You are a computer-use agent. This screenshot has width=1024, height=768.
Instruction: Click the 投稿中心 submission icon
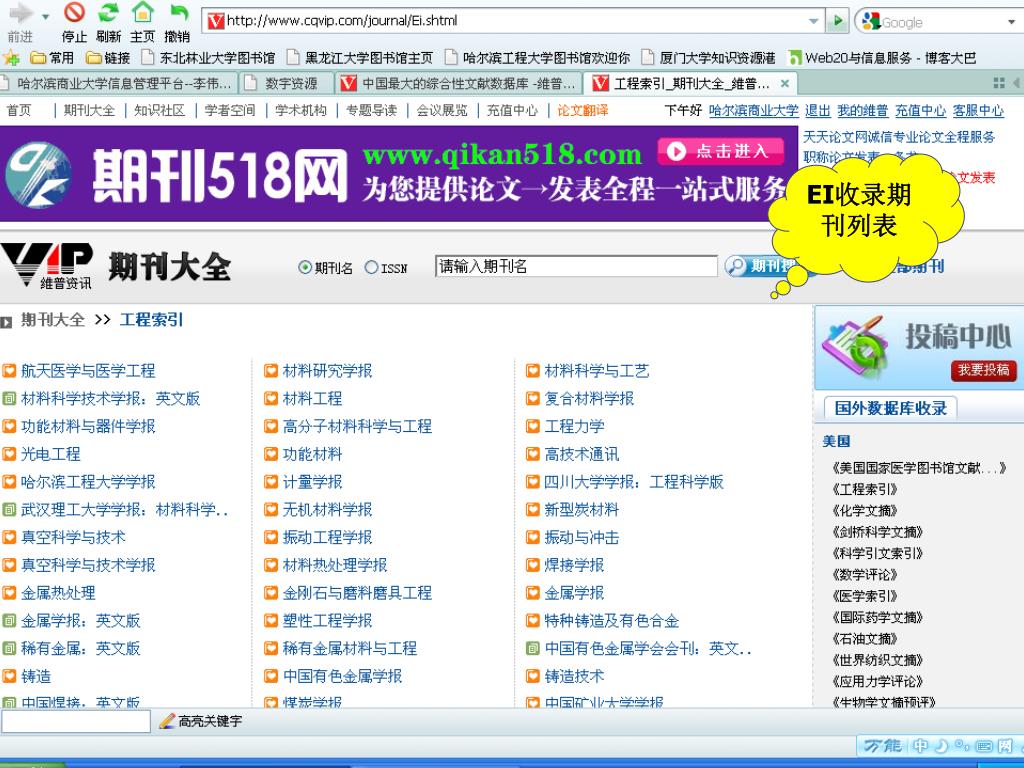coord(856,346)
